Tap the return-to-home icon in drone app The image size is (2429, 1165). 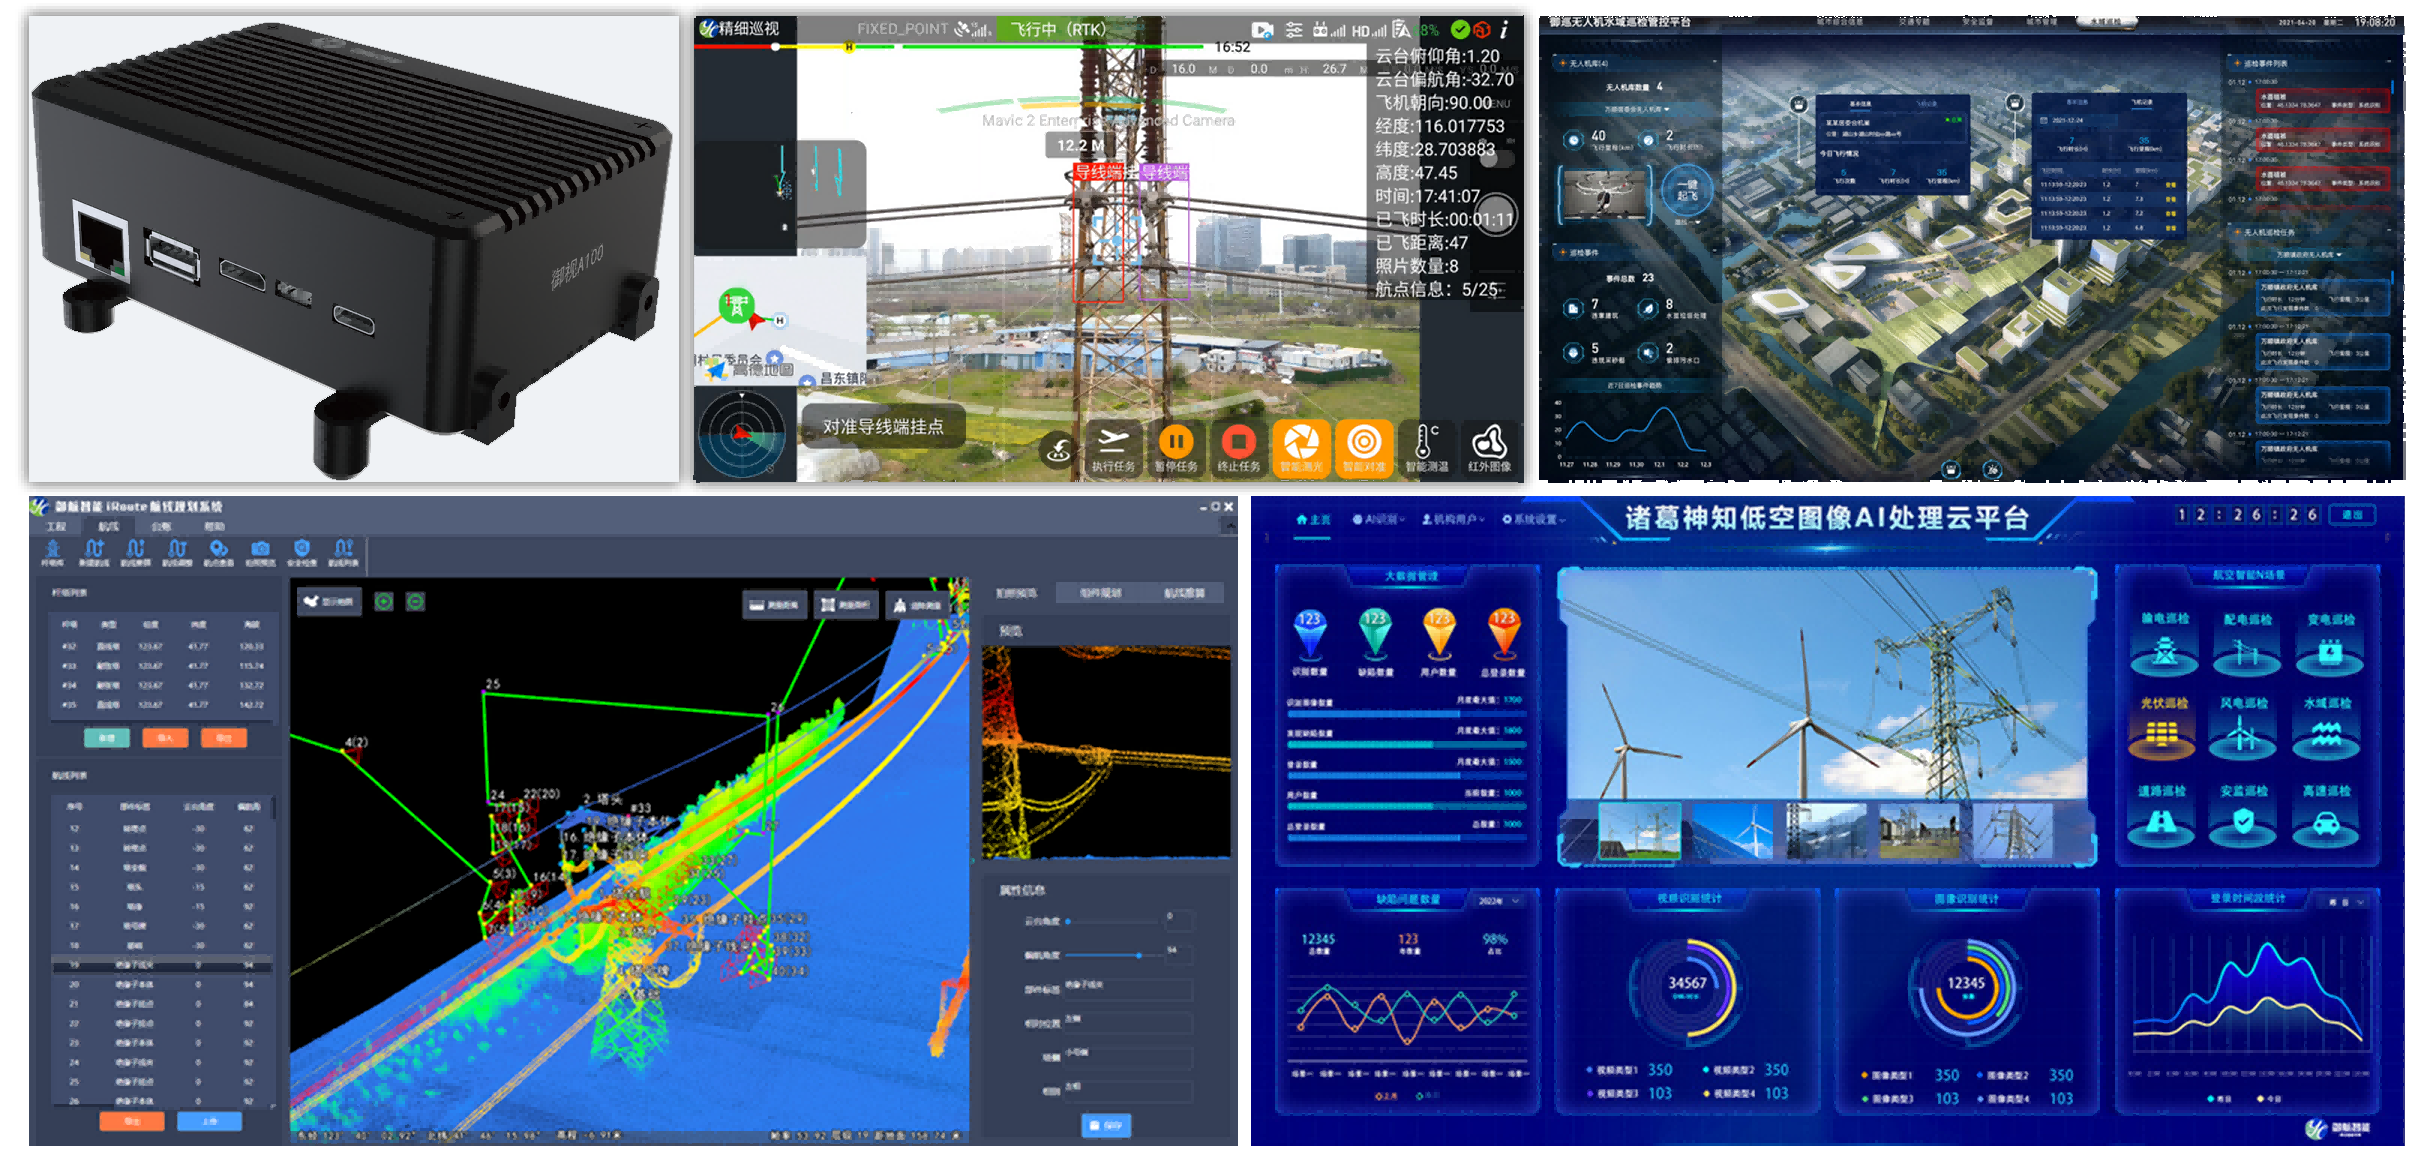click(1059, 450)
